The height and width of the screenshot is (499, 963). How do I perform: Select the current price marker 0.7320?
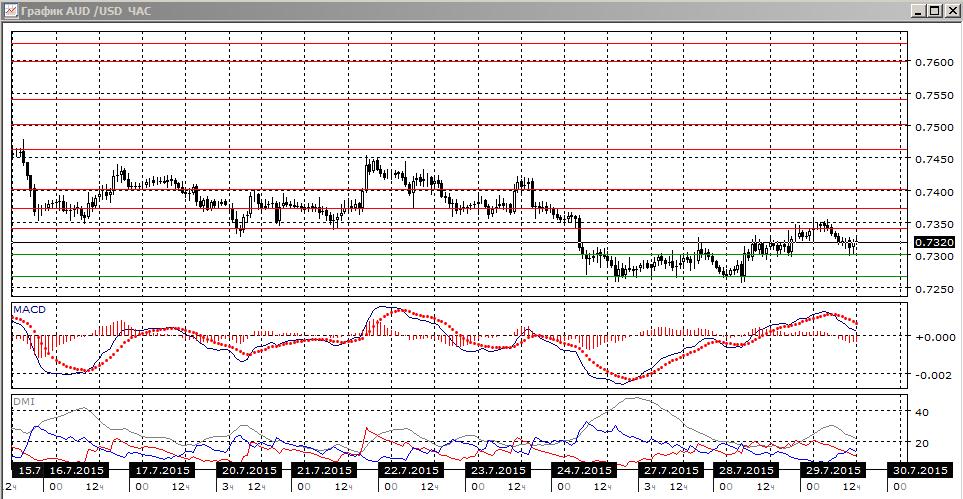click(x=934, y=243)
